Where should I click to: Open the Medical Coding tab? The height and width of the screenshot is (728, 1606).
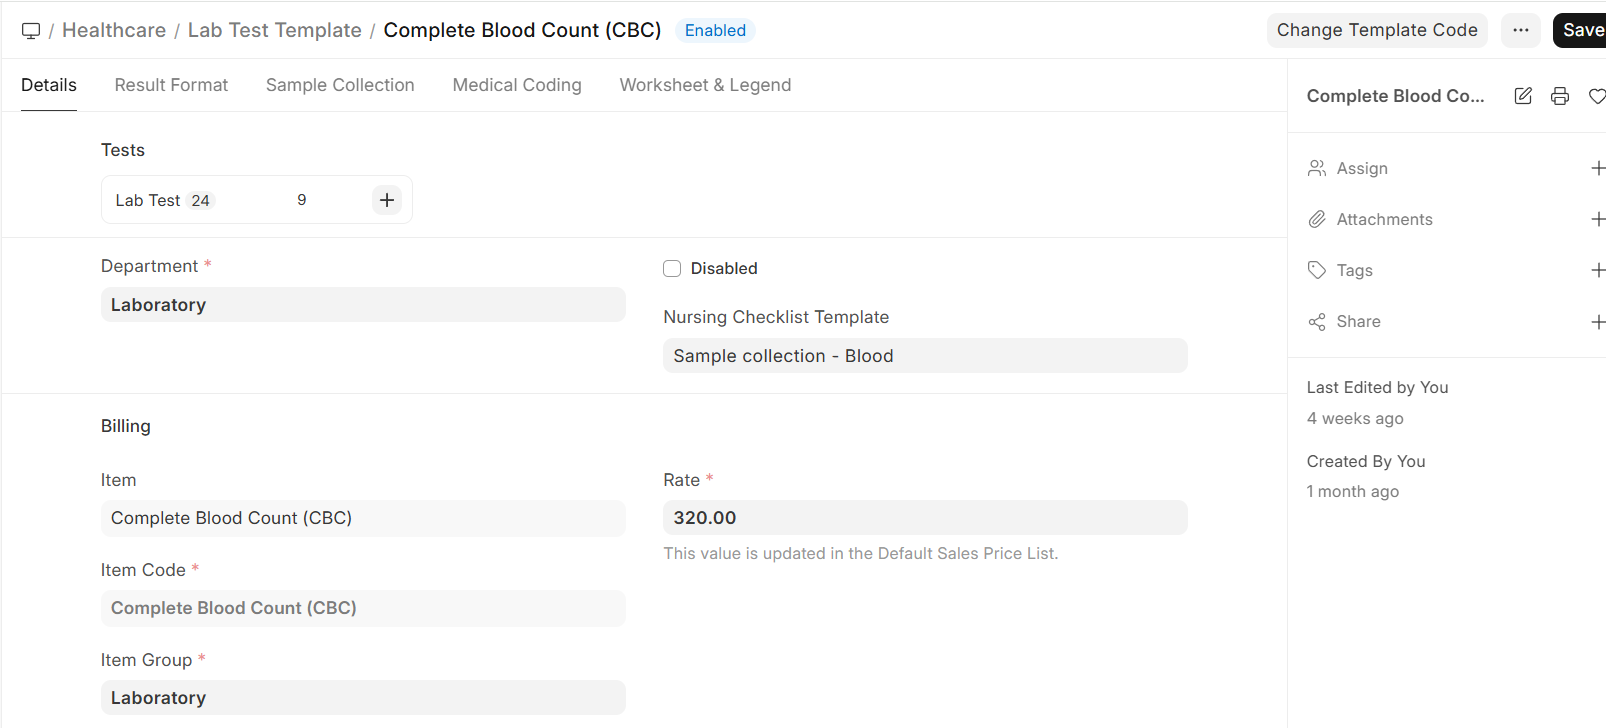(517, 85)
